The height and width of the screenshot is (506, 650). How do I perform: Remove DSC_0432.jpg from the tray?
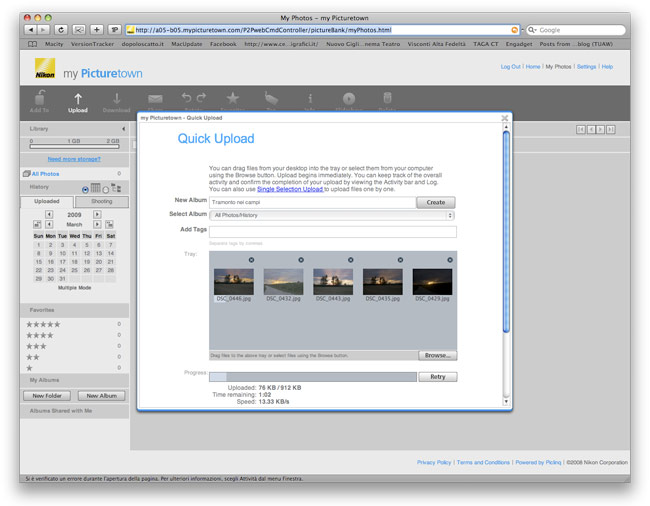301,260
